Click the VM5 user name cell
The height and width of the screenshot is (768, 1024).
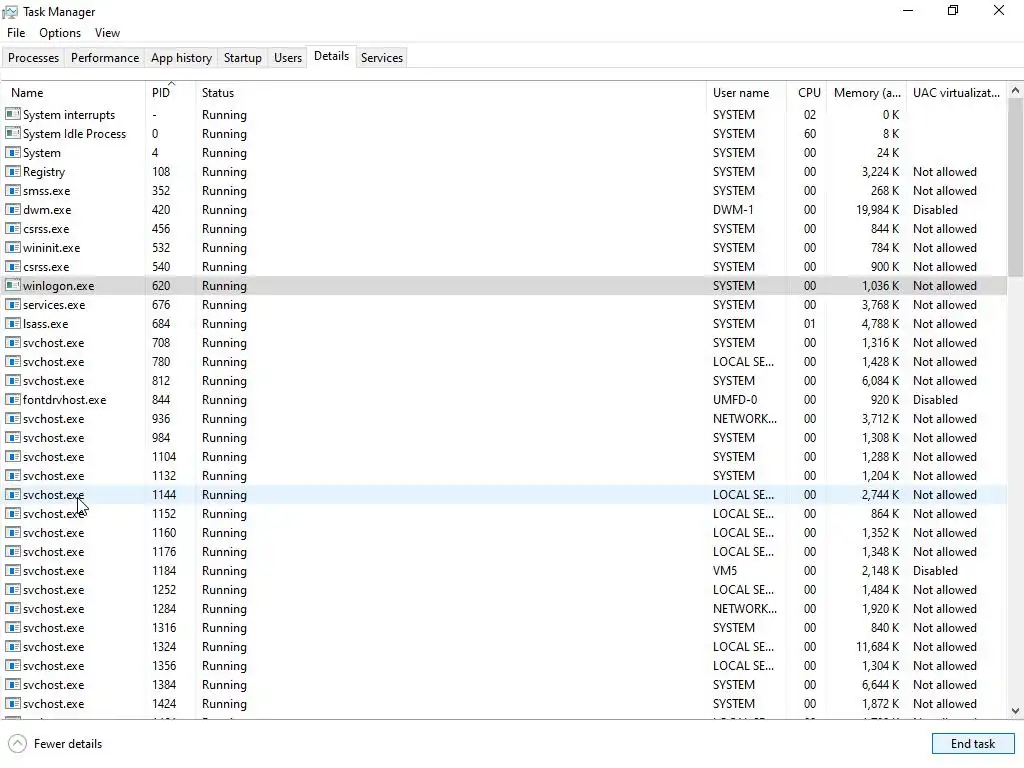click(x=724, y=571)
